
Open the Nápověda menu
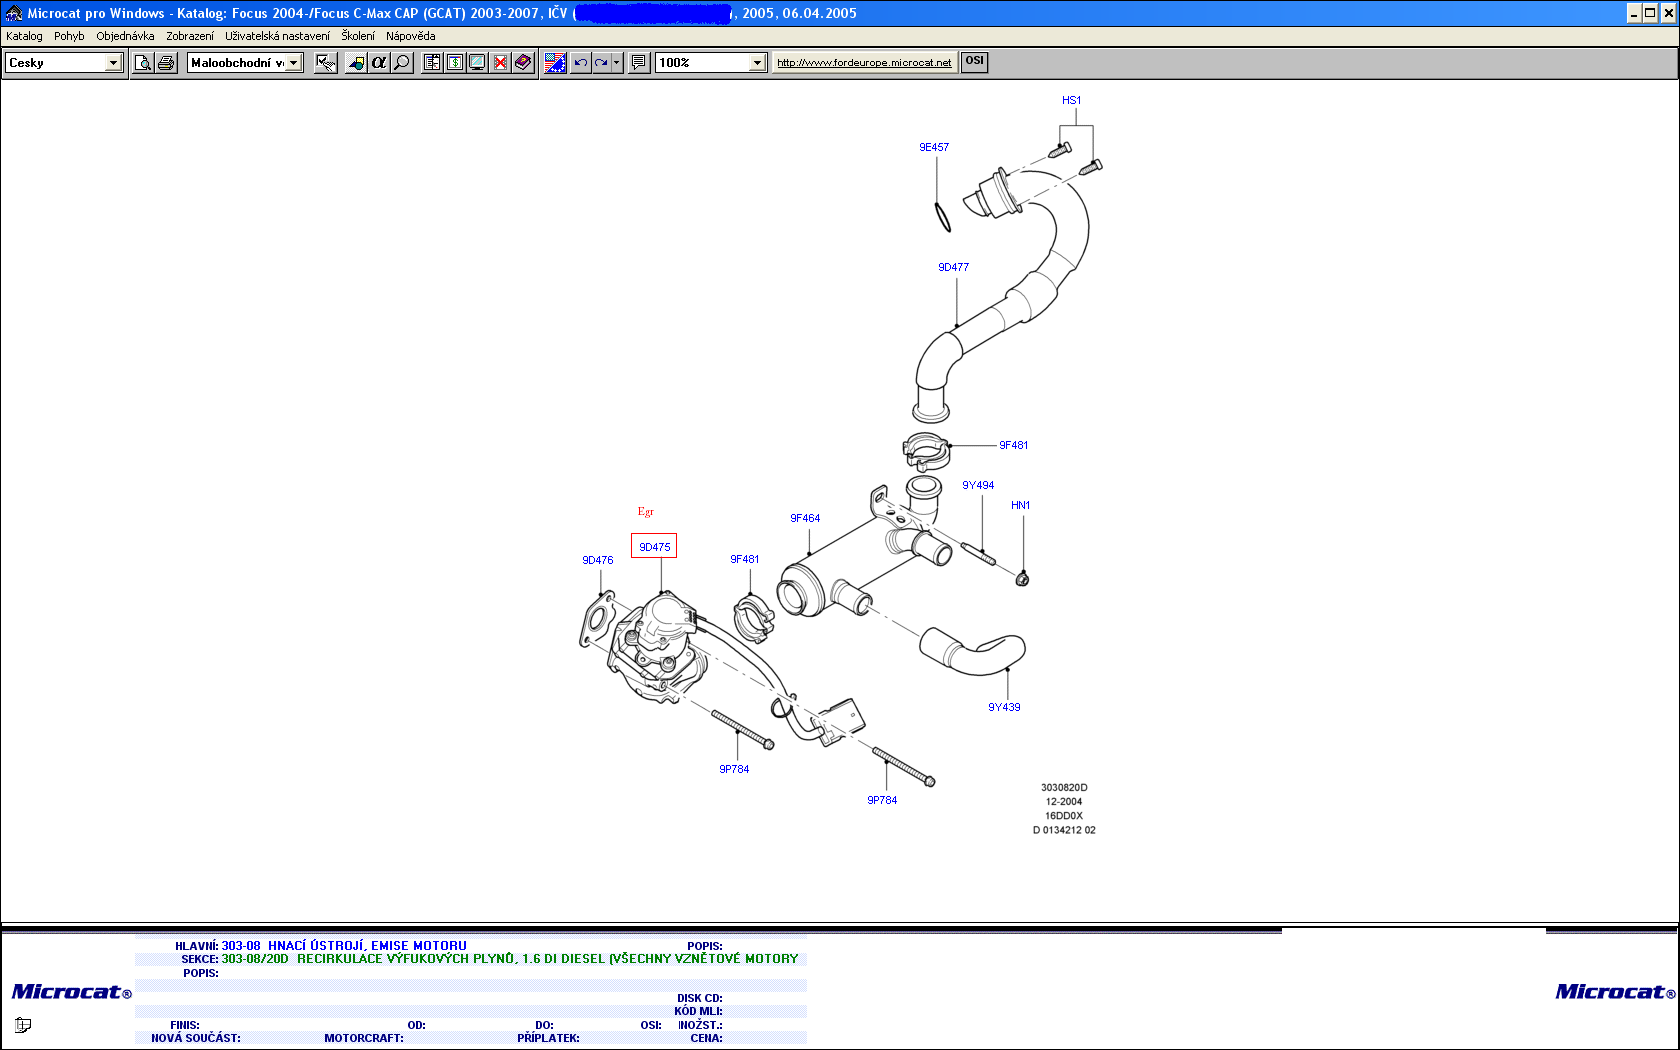click(410, 36)
